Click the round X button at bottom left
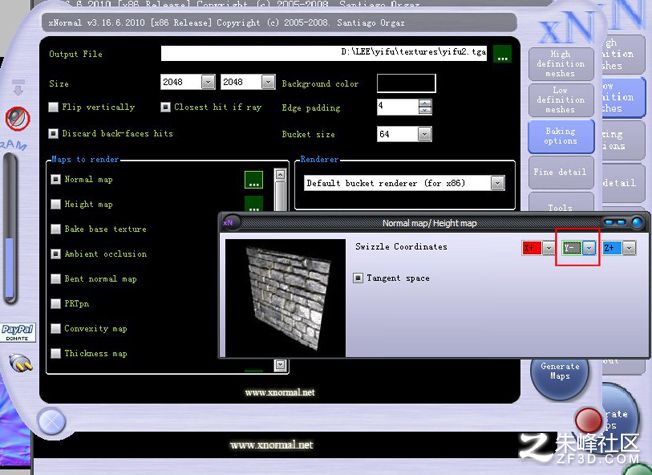The height and width of the screenshot is (475, 652). tap(52, 421)
